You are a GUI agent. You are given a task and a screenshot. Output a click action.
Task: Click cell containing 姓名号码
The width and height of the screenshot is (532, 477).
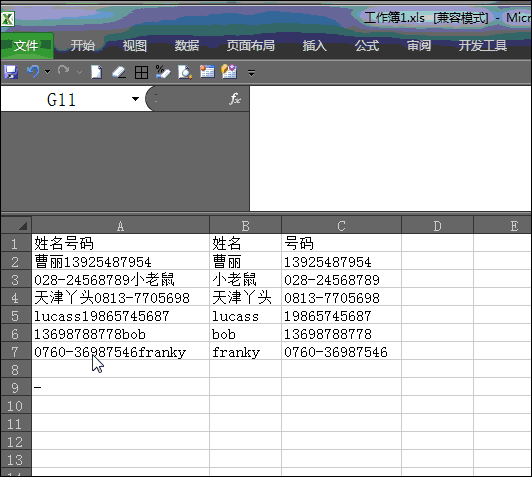click(120, 243)
